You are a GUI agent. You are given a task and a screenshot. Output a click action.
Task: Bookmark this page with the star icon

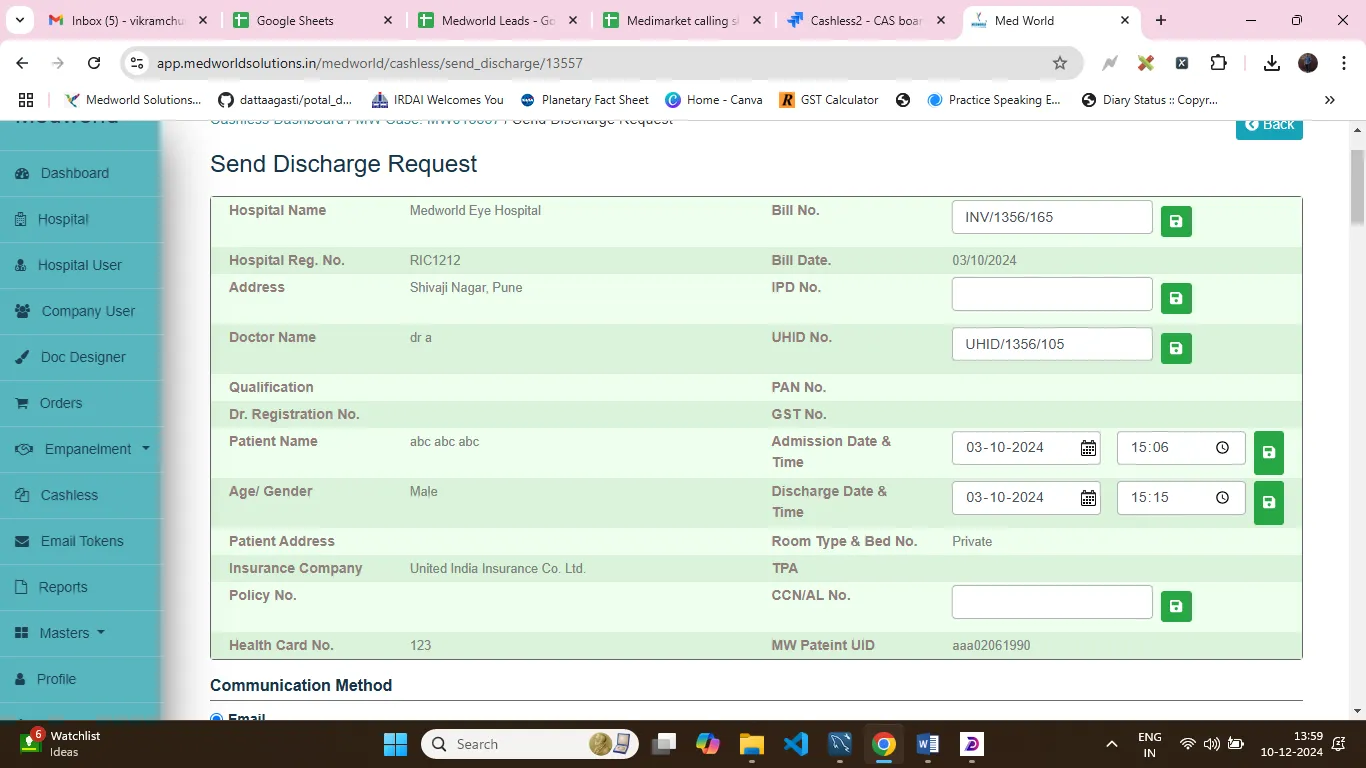click(x=1060, y=63)
